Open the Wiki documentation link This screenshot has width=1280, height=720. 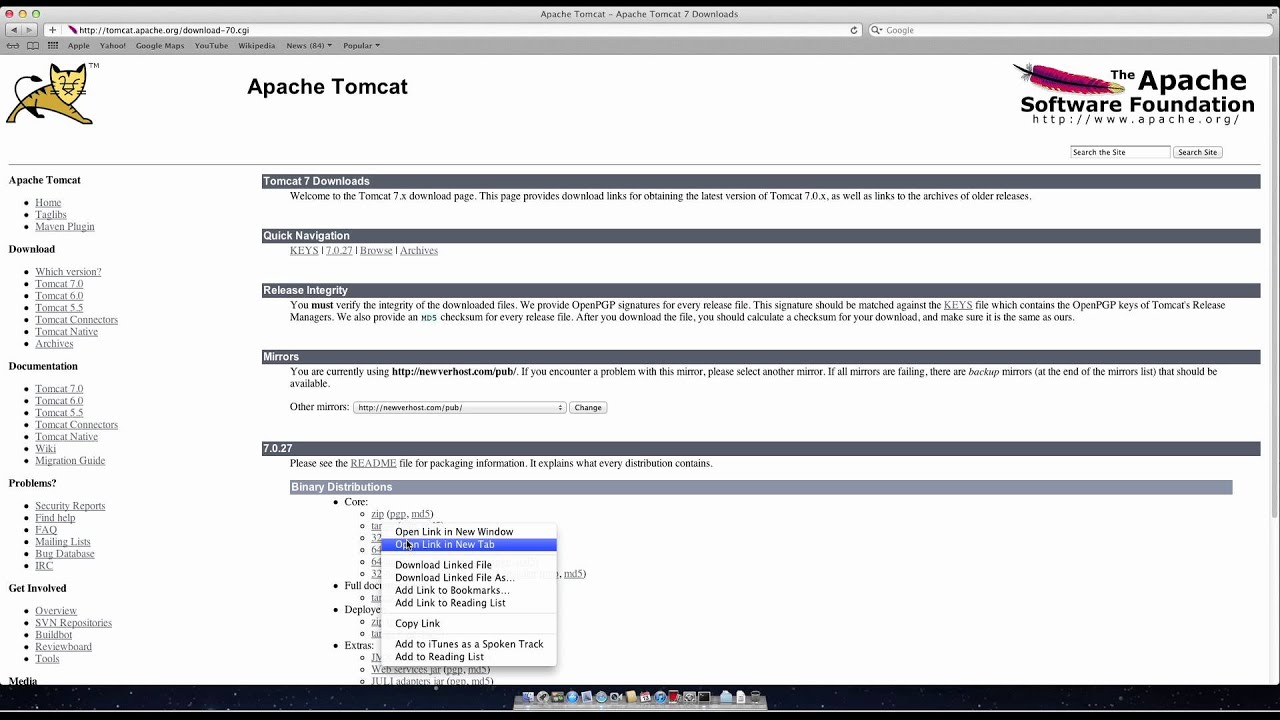point(45,449)
